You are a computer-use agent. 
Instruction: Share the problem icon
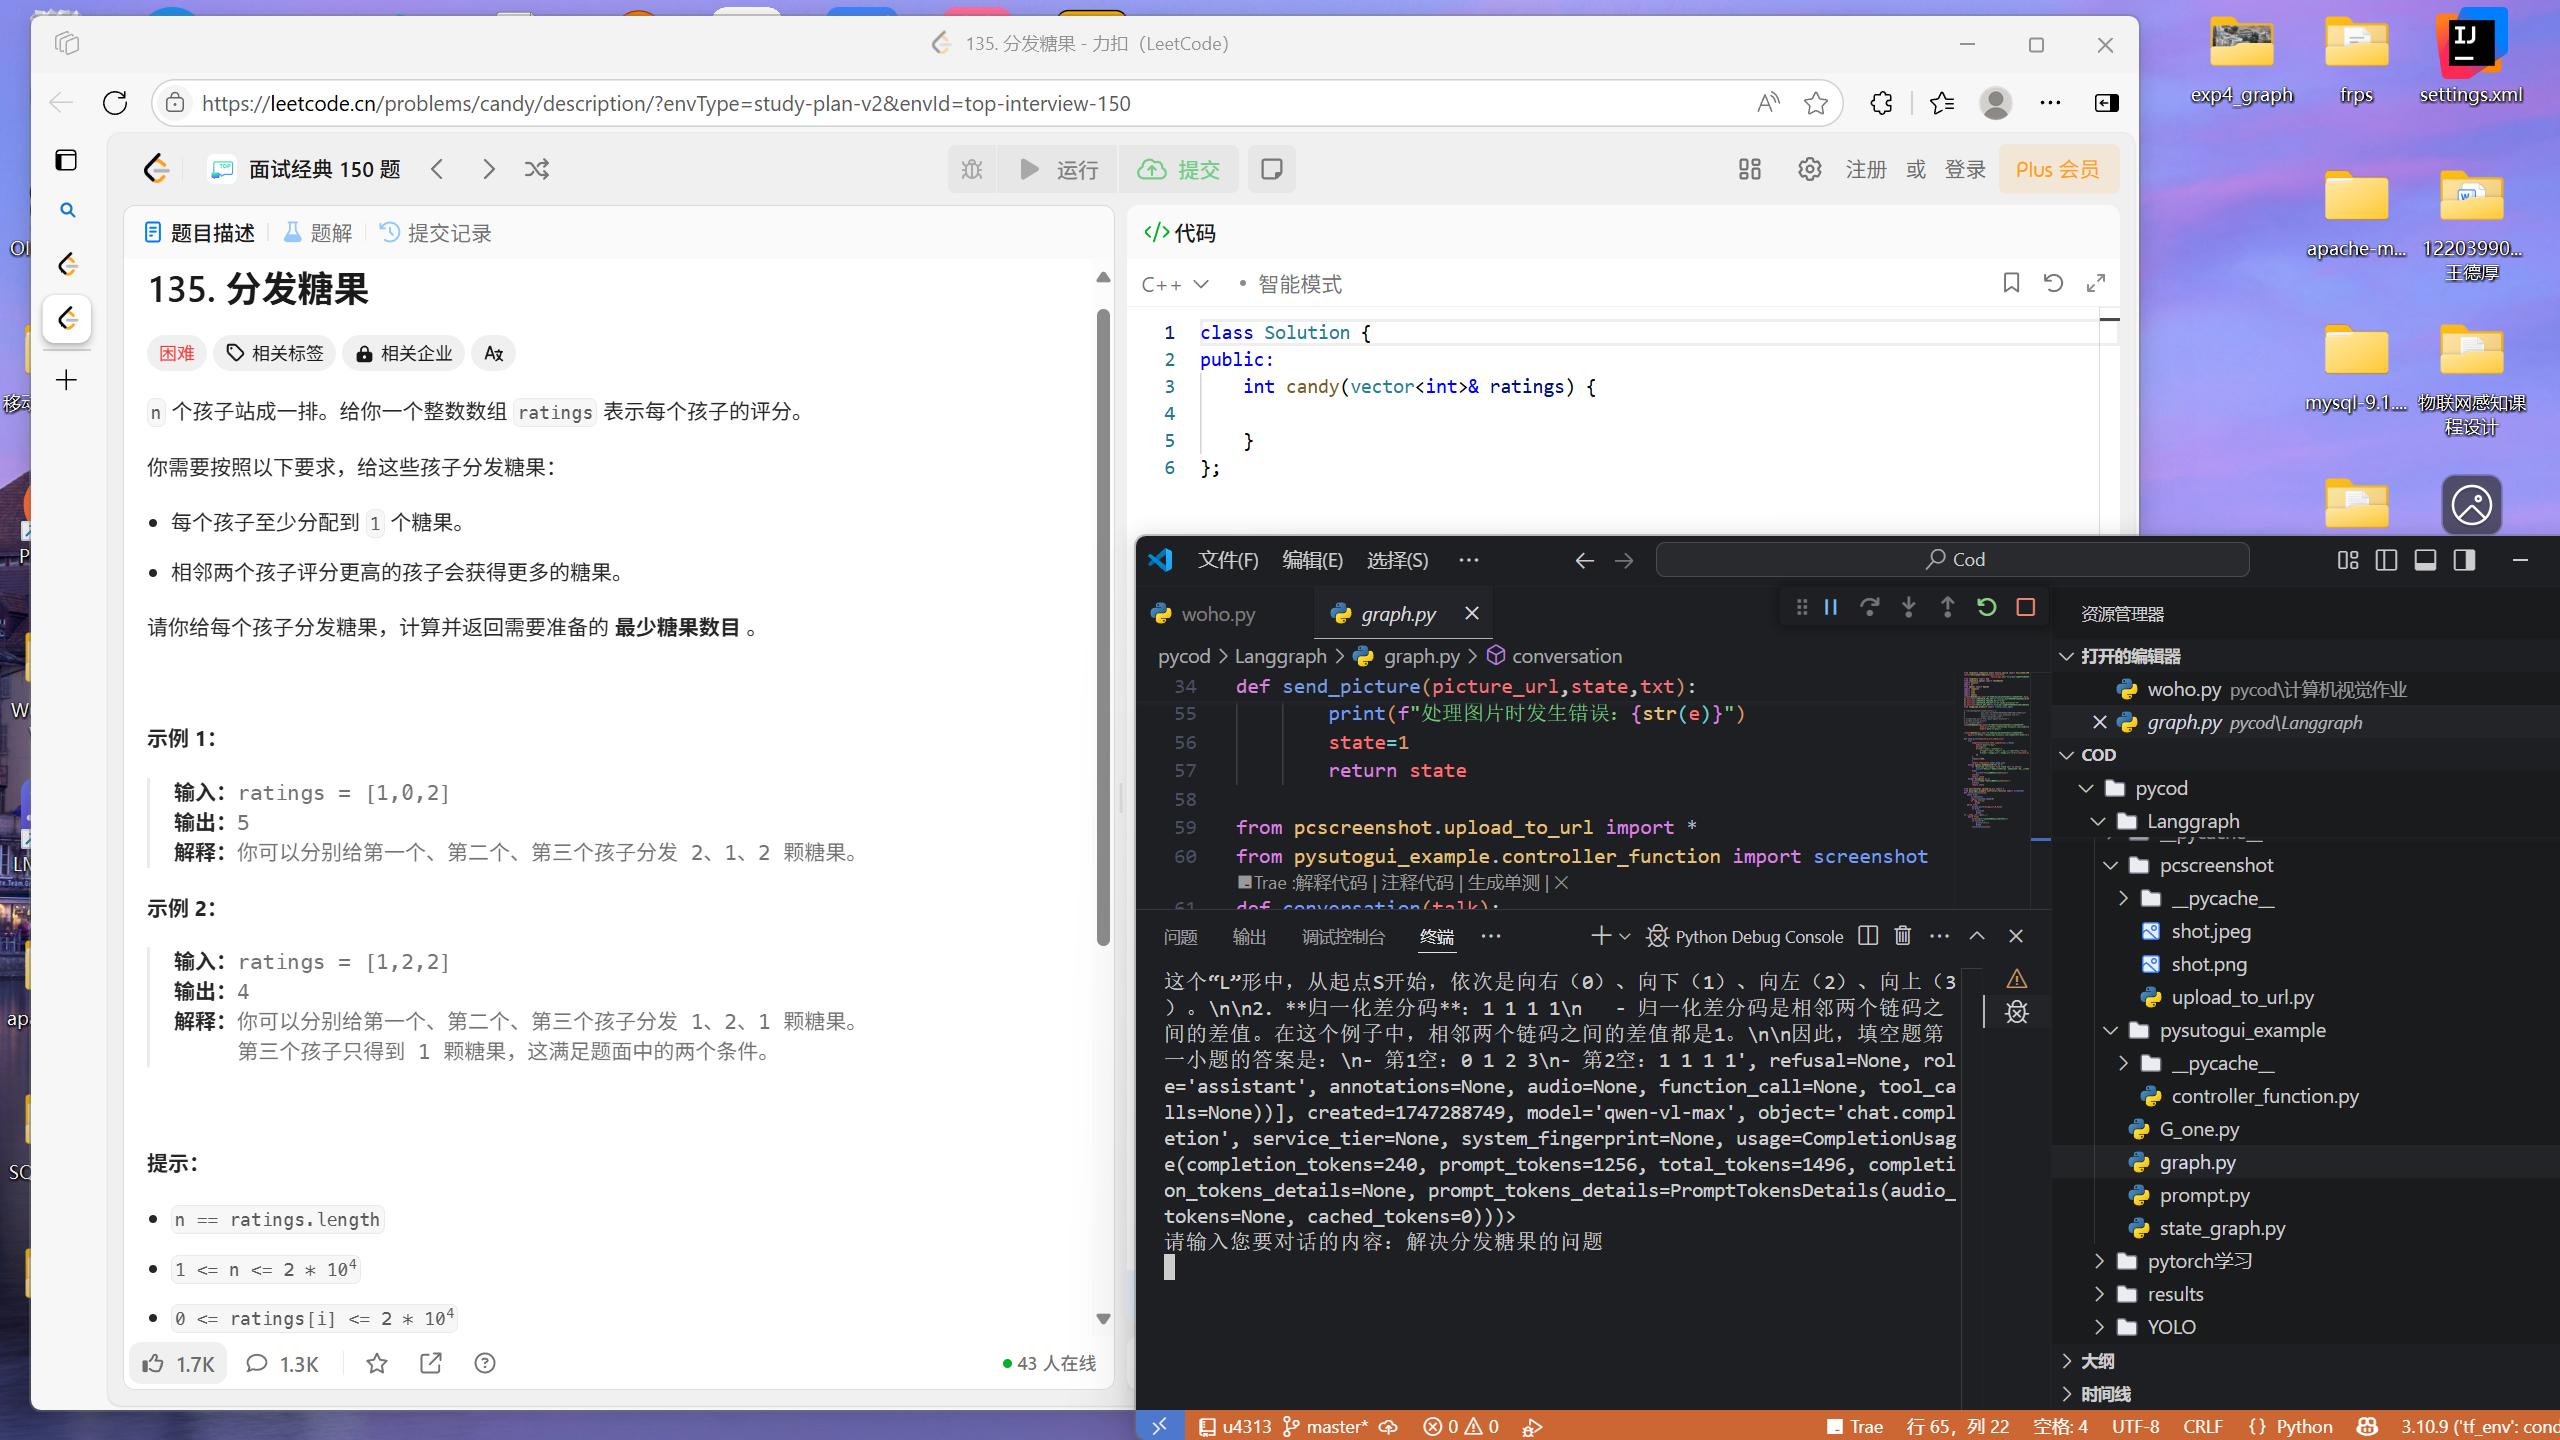[431, 1363]
